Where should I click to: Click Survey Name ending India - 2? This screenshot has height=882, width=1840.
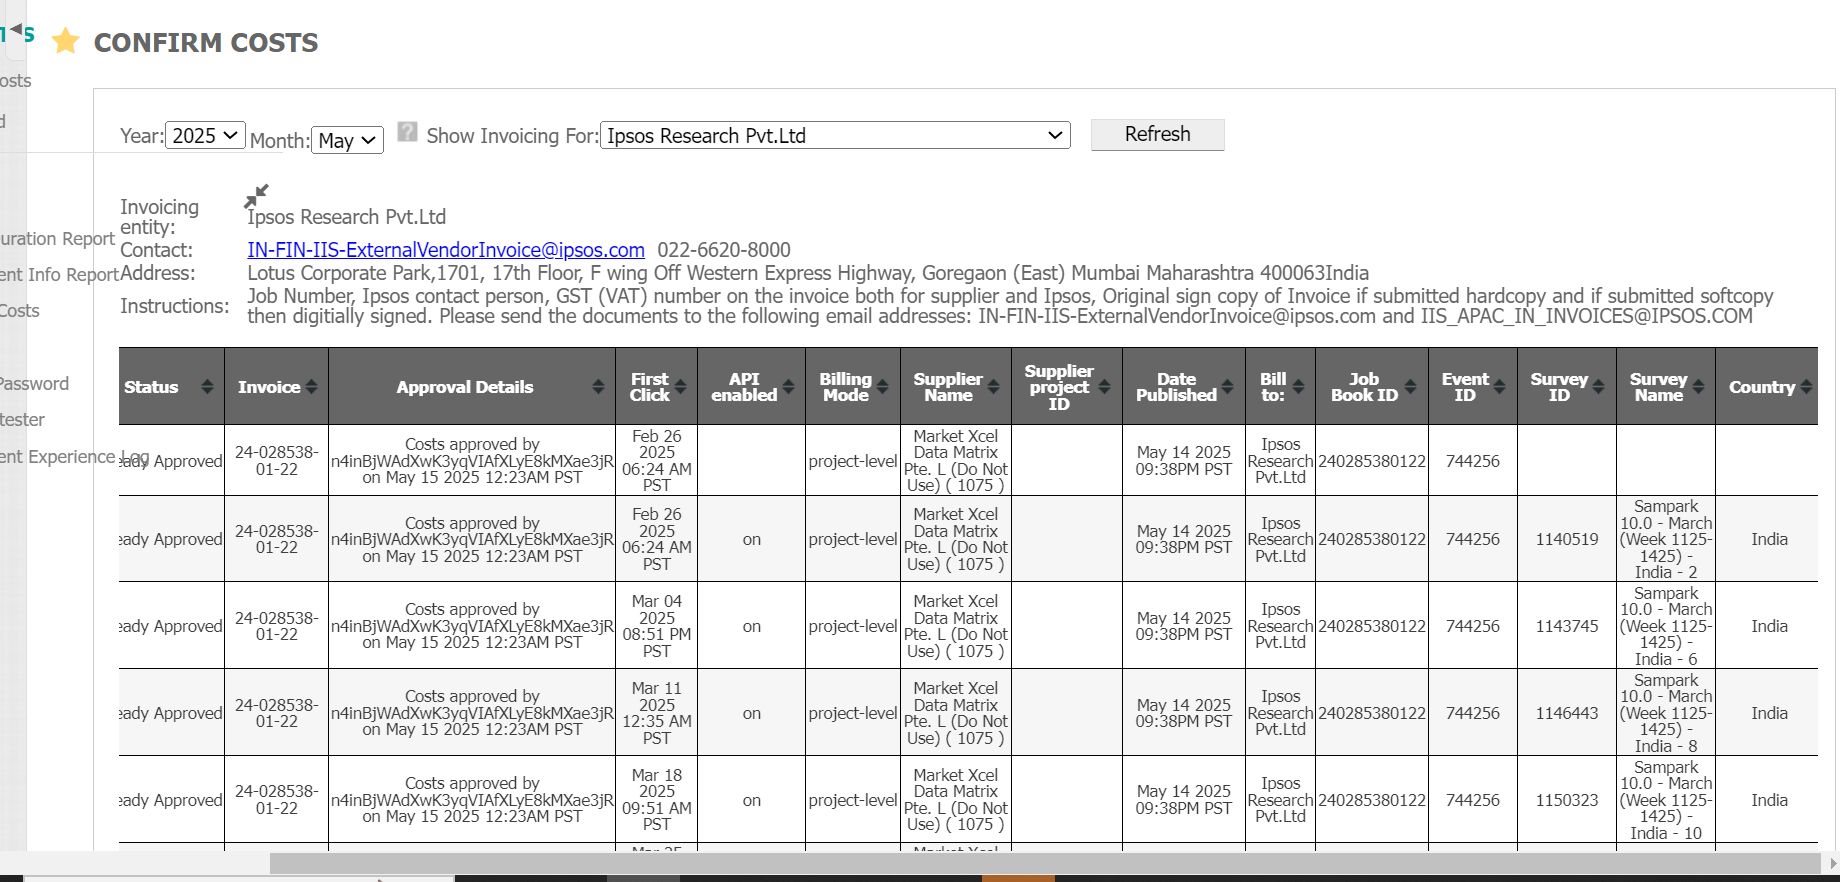coord(1666,539)
